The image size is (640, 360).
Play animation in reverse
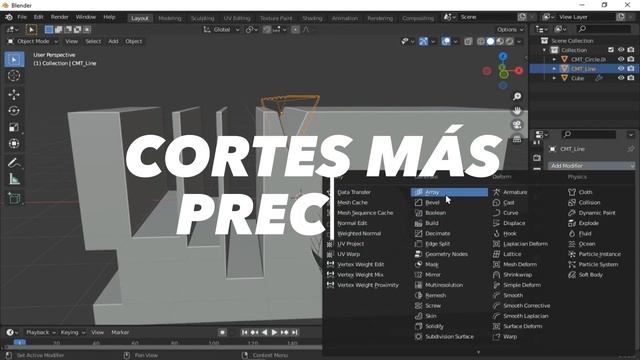[x=264, y=333]
